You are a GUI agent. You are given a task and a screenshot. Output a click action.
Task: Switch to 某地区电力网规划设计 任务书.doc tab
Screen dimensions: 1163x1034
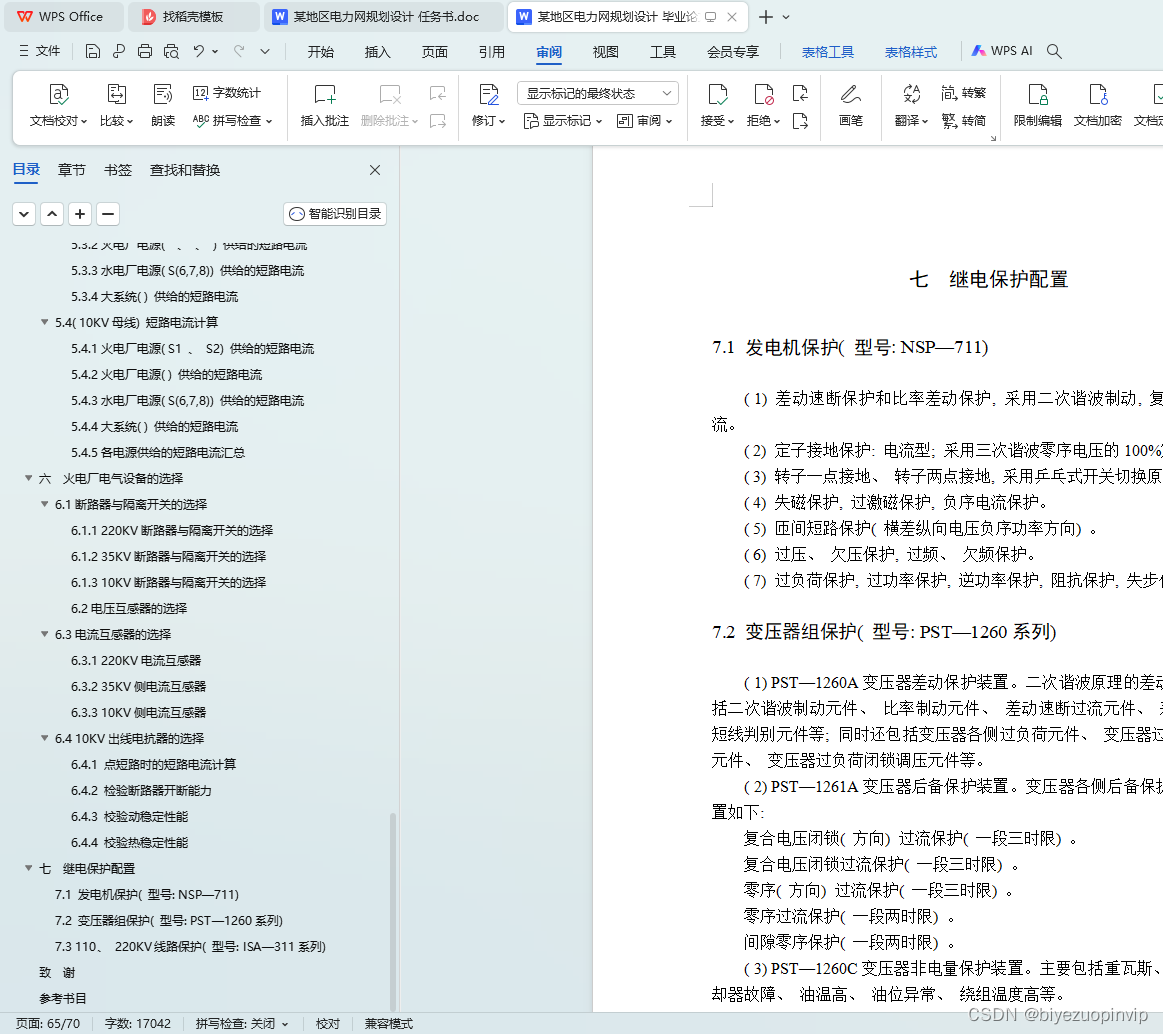383,16
